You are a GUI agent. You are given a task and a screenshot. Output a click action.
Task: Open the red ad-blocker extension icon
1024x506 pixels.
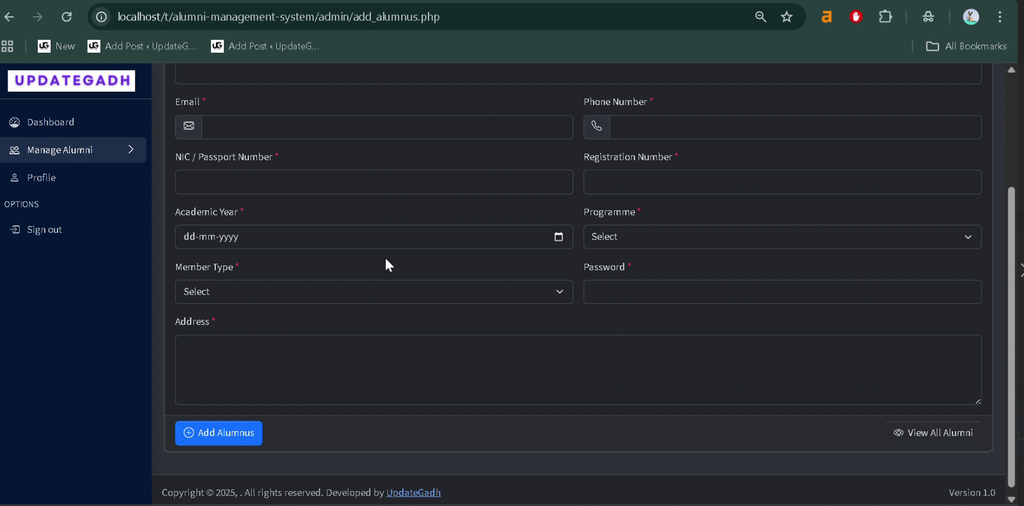pos(856,17)
